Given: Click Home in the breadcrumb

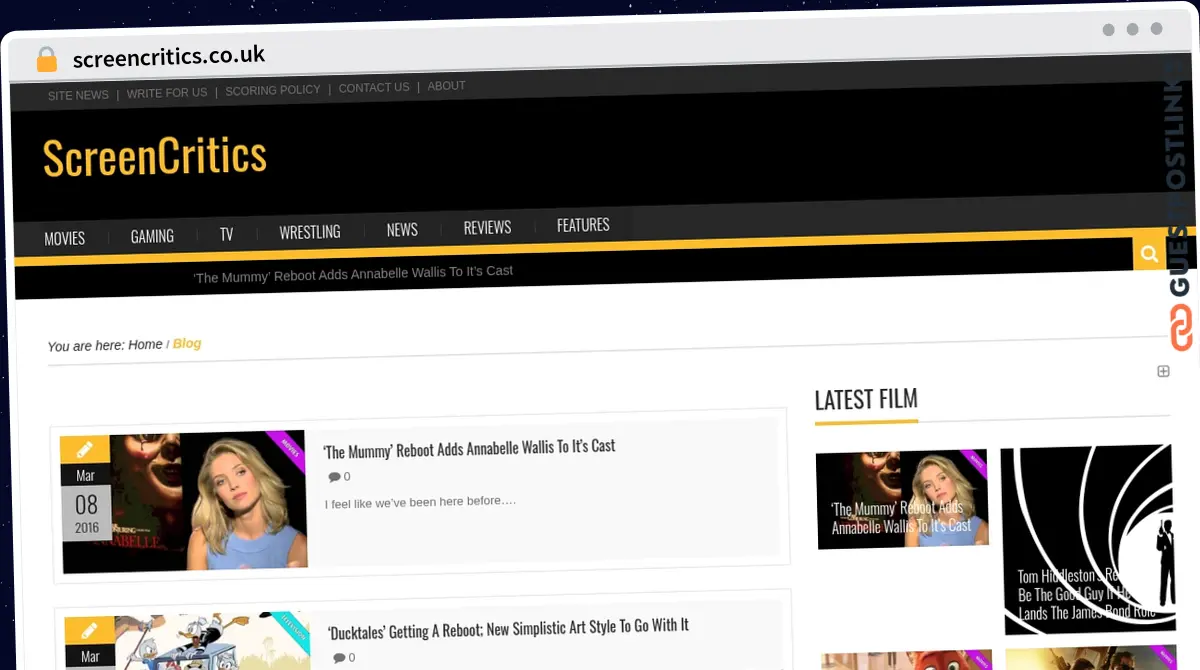Looking at the screenshot, I should click(145, 345).
